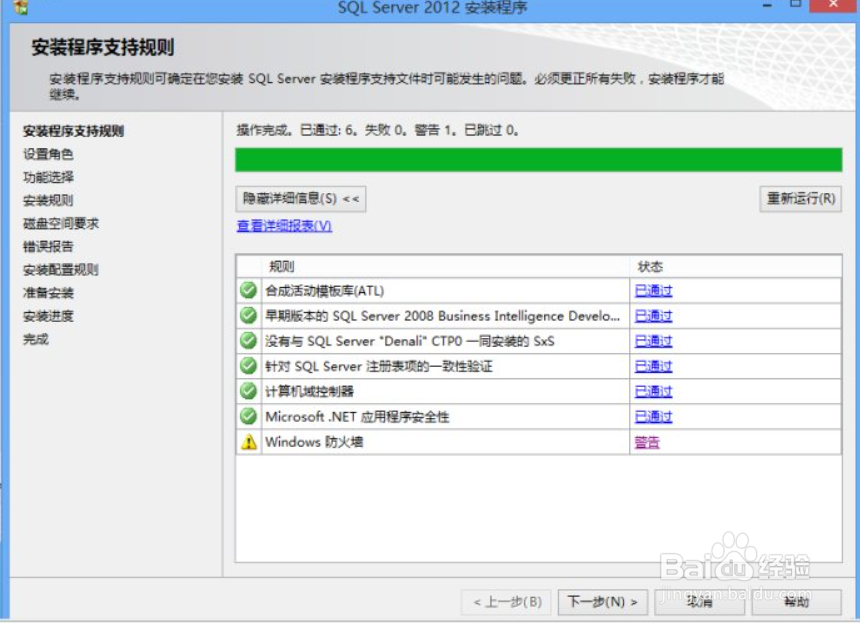
Task: Click the yellow warning icon for Windows 防火墙
Action: point(248,441)
